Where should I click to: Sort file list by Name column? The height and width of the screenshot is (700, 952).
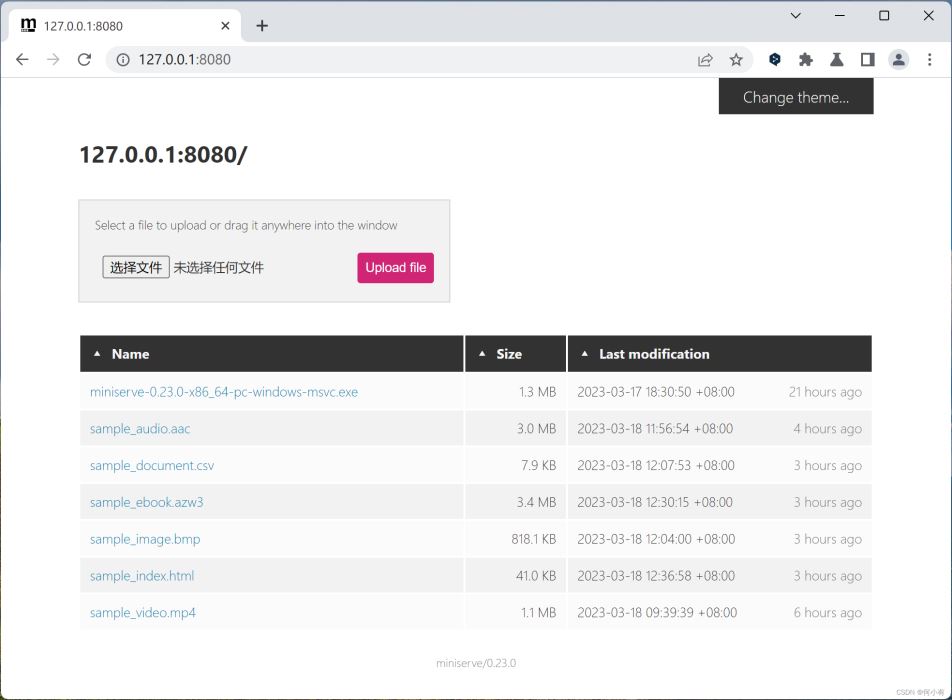130,354
